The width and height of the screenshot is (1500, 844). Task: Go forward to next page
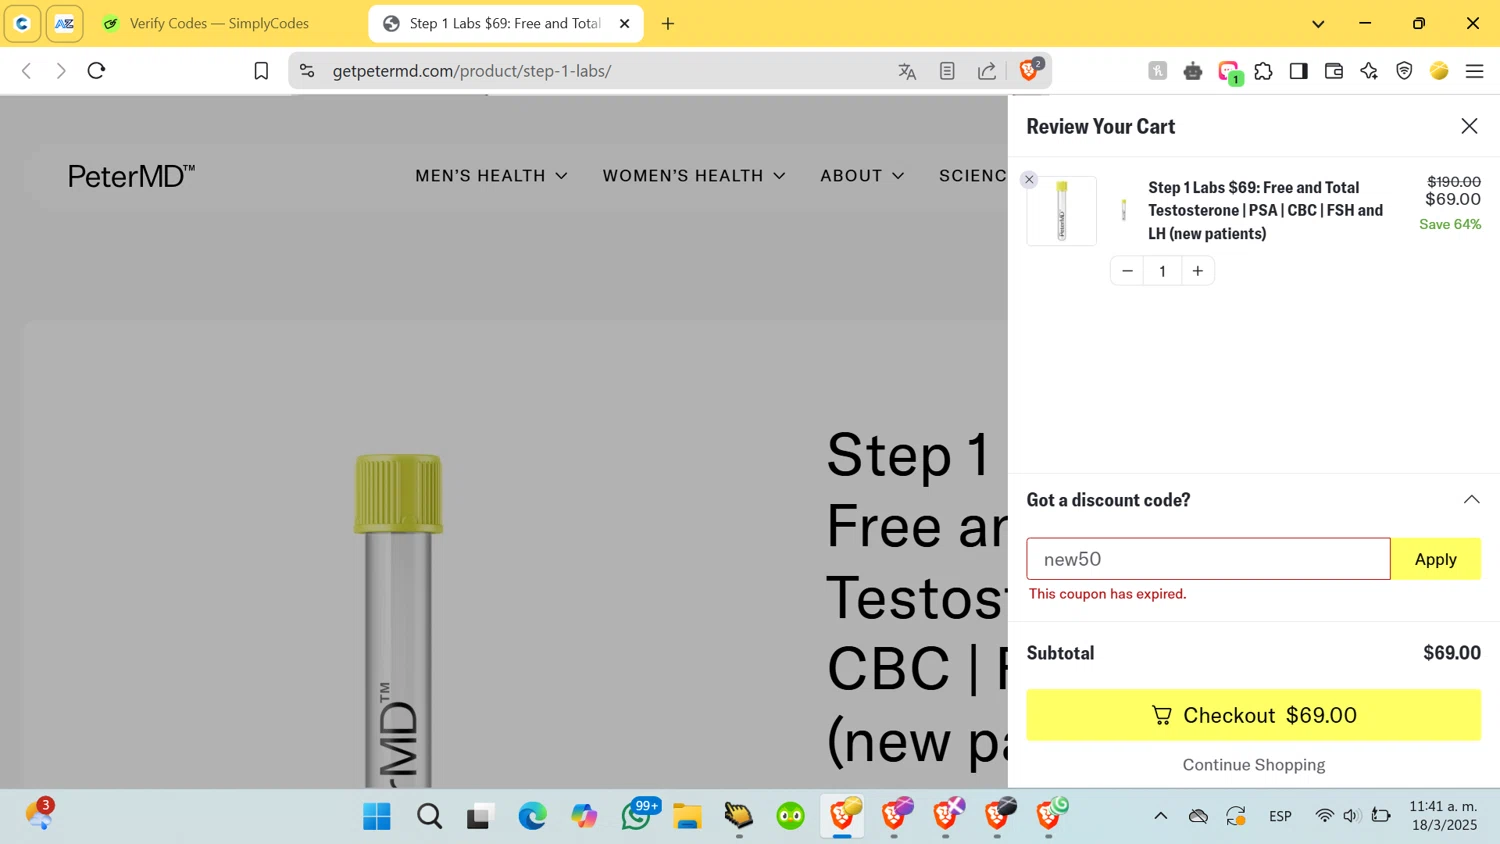point(61,71)
